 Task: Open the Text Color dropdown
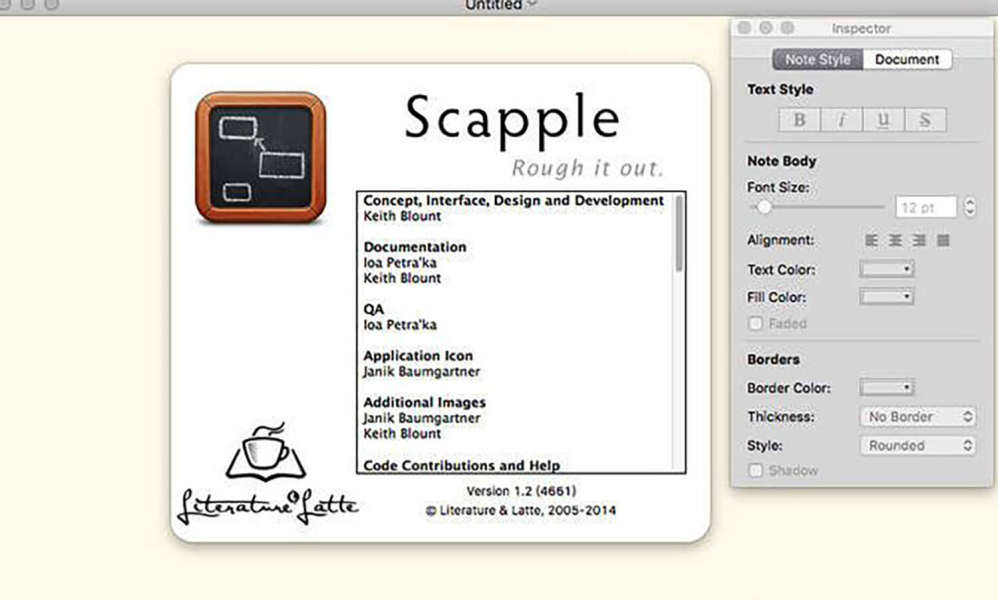click(887, 269)
